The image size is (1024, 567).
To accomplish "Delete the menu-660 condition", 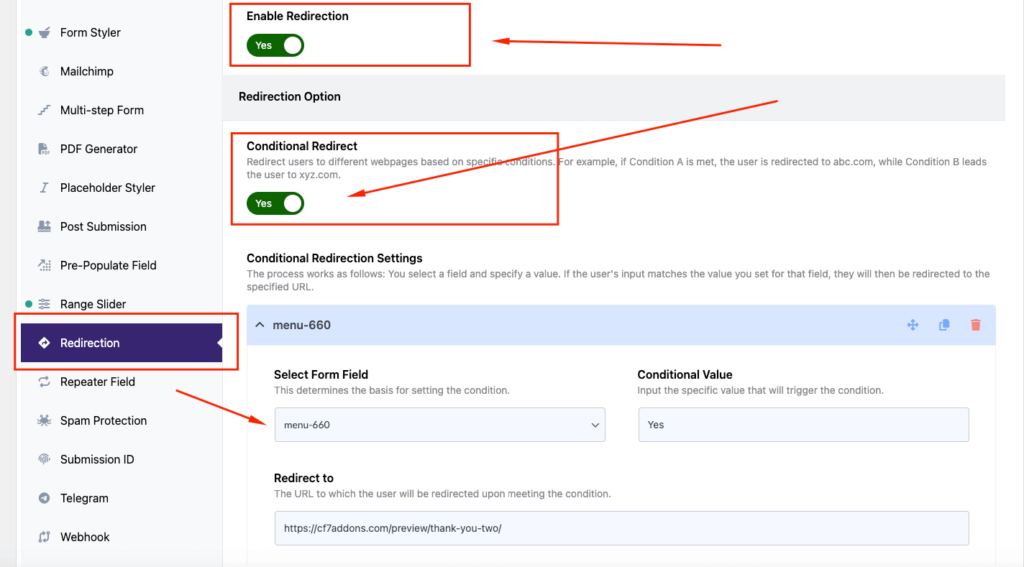I will point(975,325).
